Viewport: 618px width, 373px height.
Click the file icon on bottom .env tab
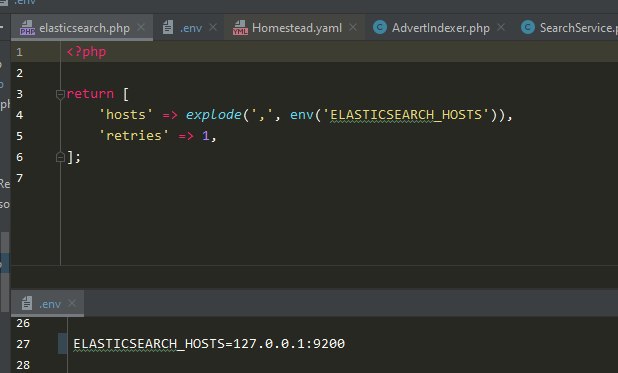27,304
